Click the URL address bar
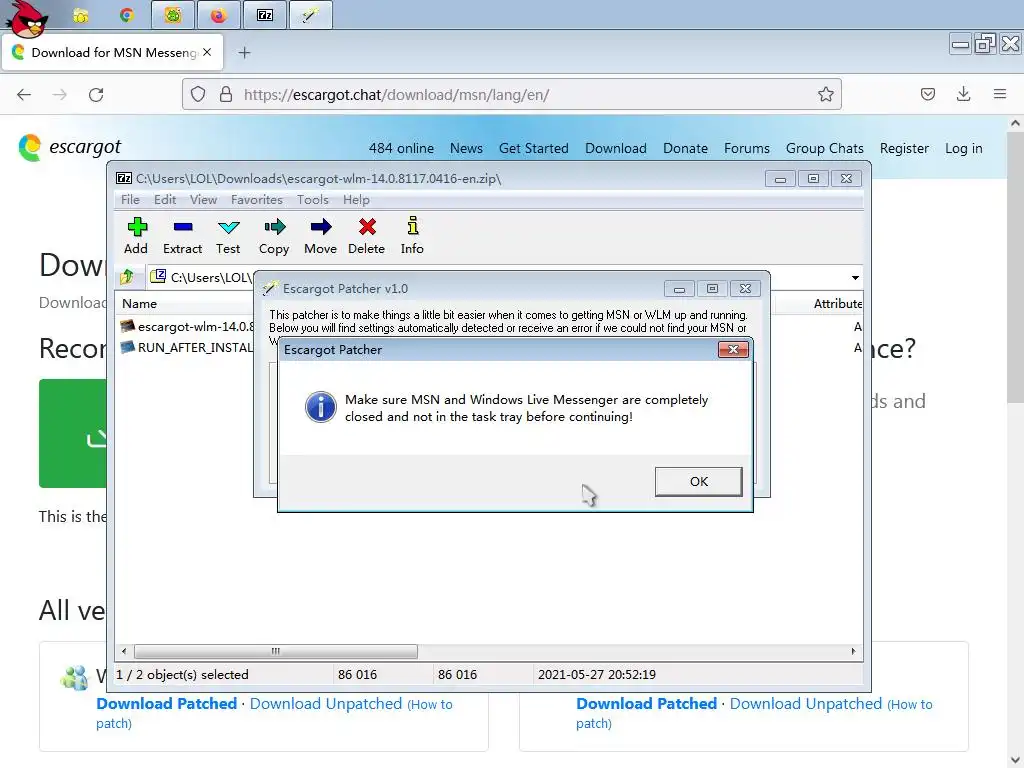Viewport: 1024px width, 768px height. coord(511,95)
